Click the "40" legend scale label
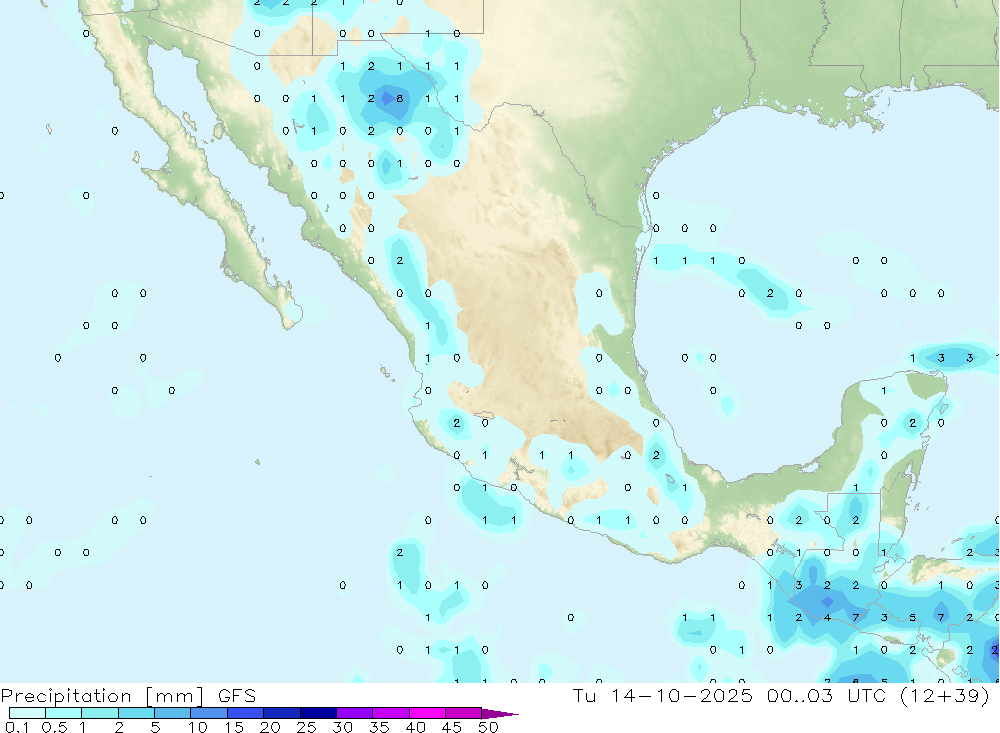Screen dimensions: 1000x733 [x=416, y=727]
